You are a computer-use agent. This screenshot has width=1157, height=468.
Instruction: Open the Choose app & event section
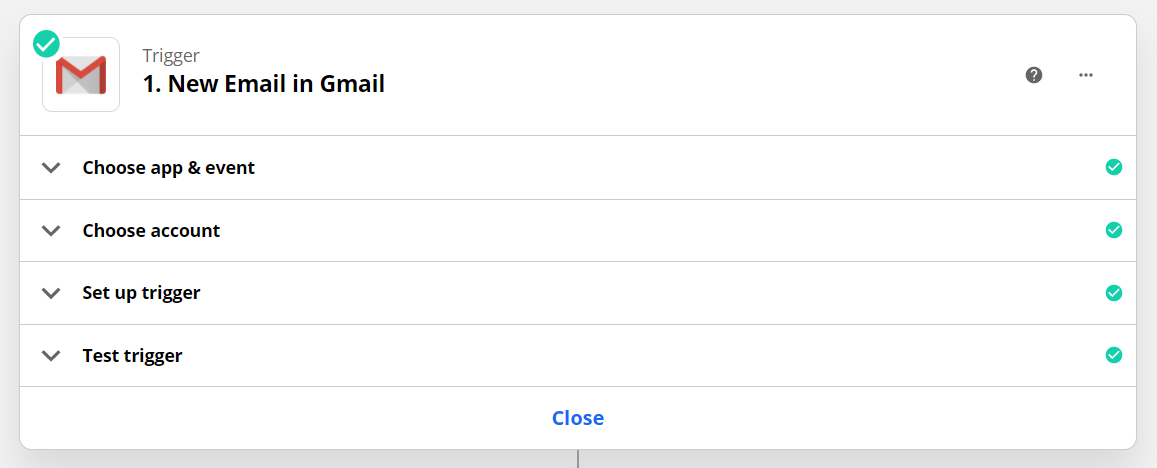click(168, 168)
